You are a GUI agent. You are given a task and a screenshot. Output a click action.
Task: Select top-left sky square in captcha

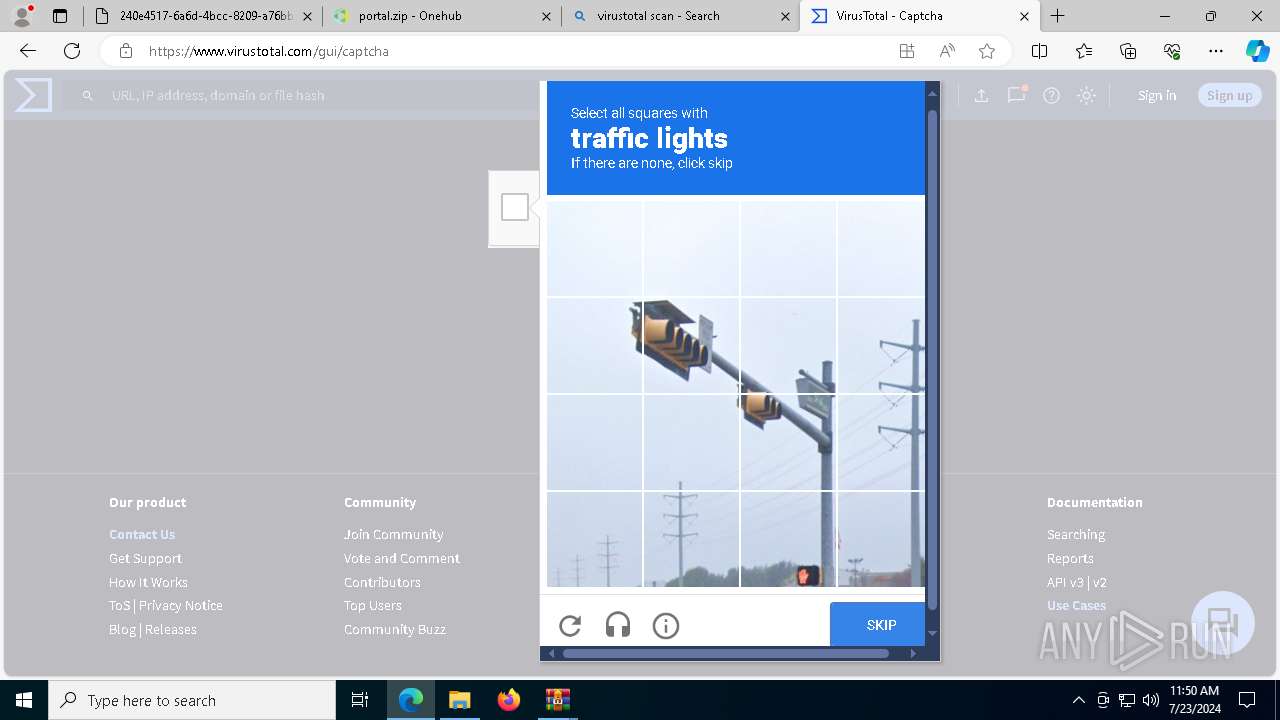tap(595, 248)
